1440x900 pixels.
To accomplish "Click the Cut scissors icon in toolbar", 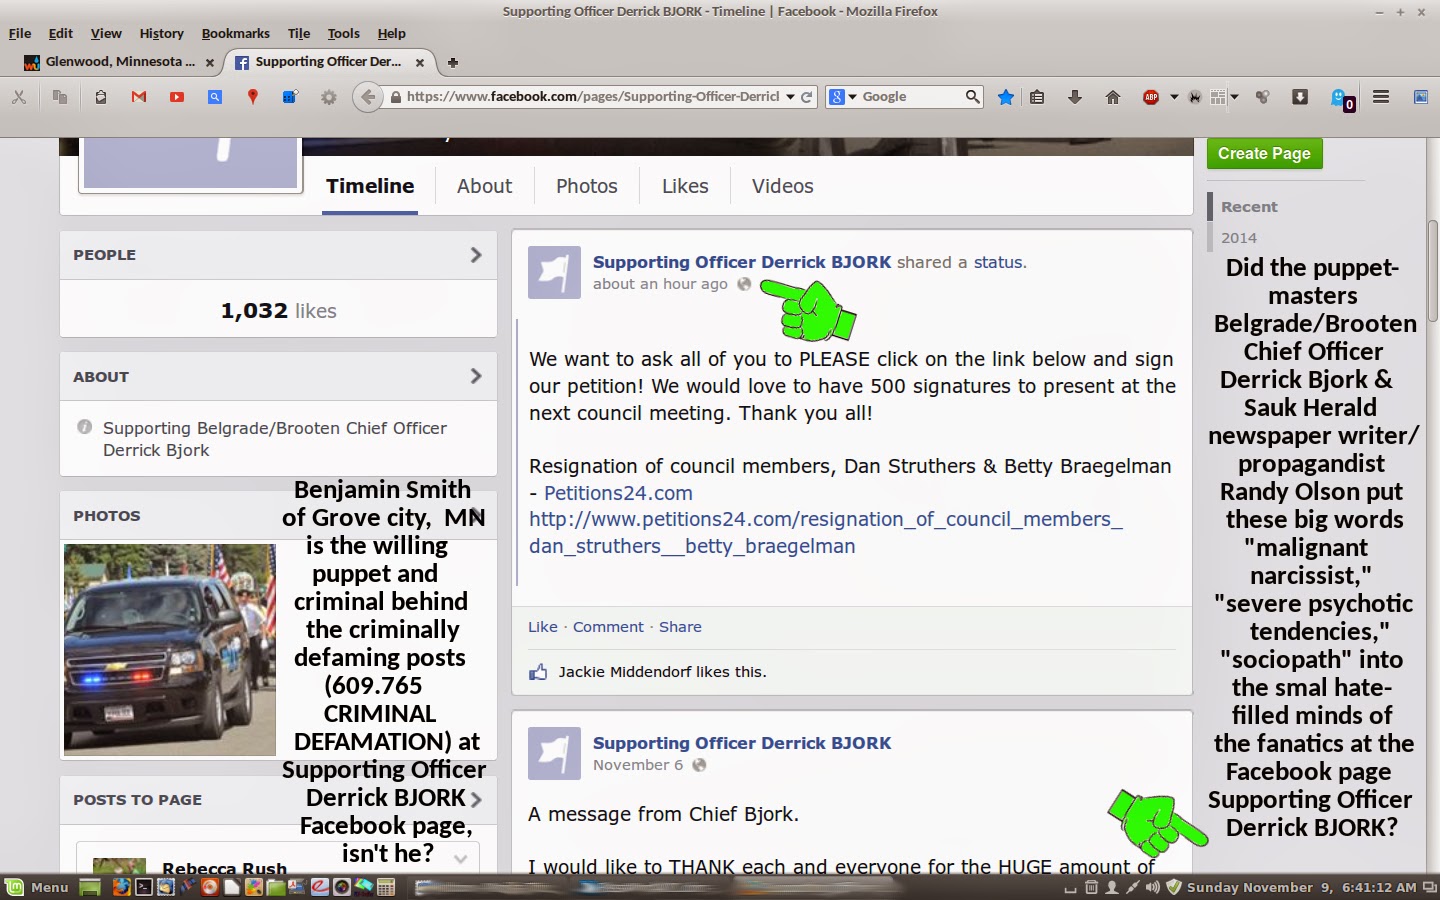I will (18, 97).
